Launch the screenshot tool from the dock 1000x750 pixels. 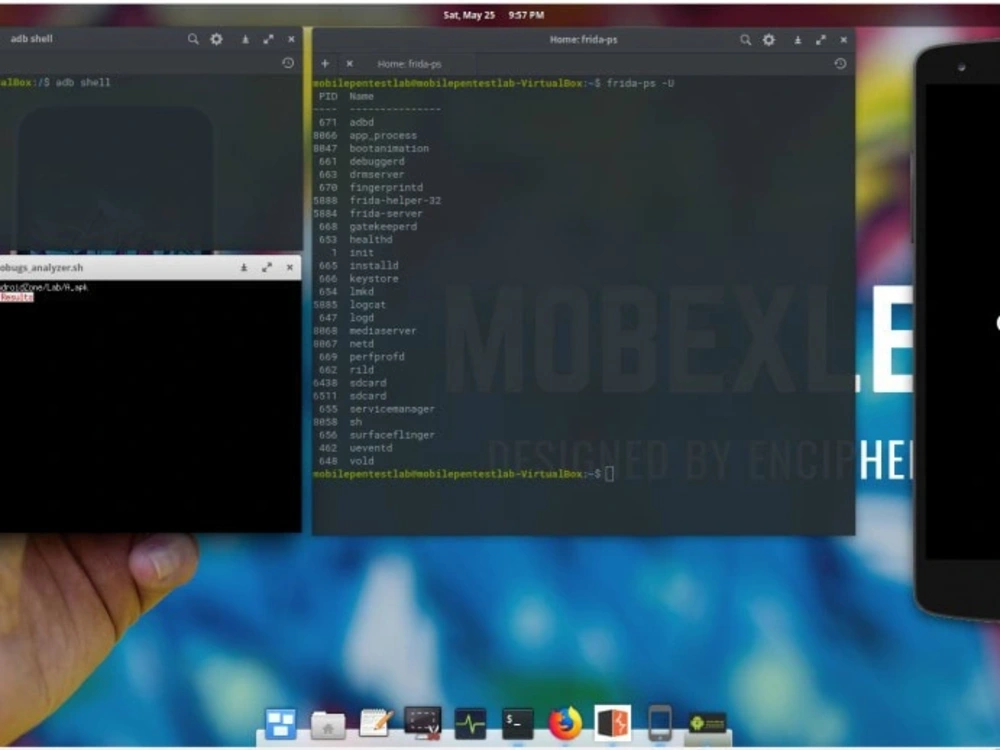pos(422,723)
